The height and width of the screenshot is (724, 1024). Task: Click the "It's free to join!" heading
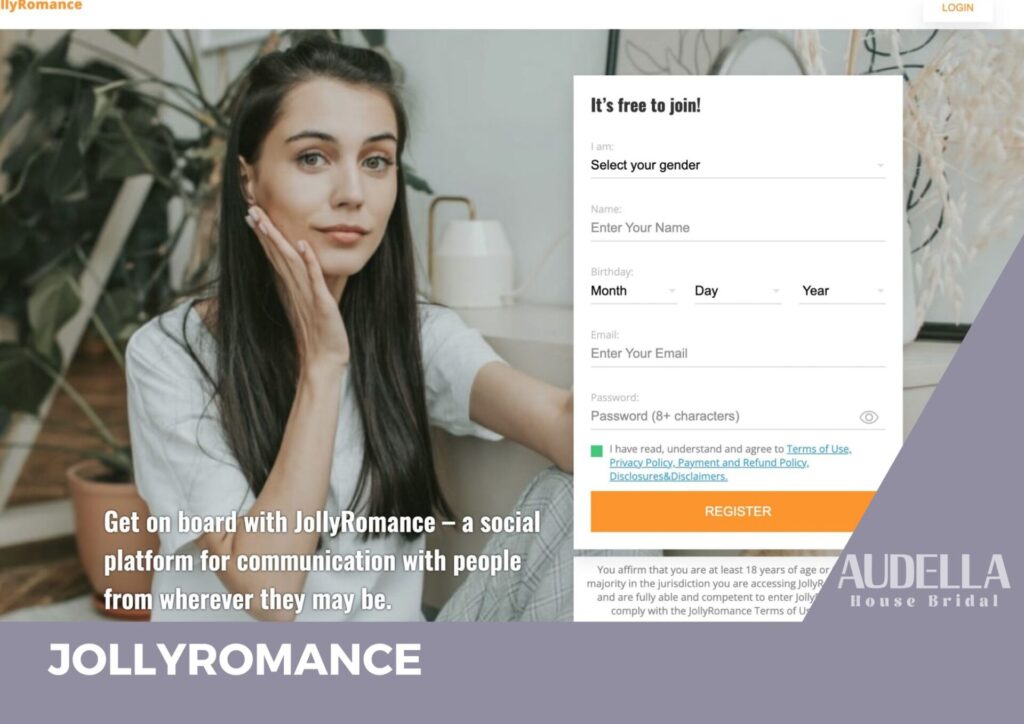point(645,105)
